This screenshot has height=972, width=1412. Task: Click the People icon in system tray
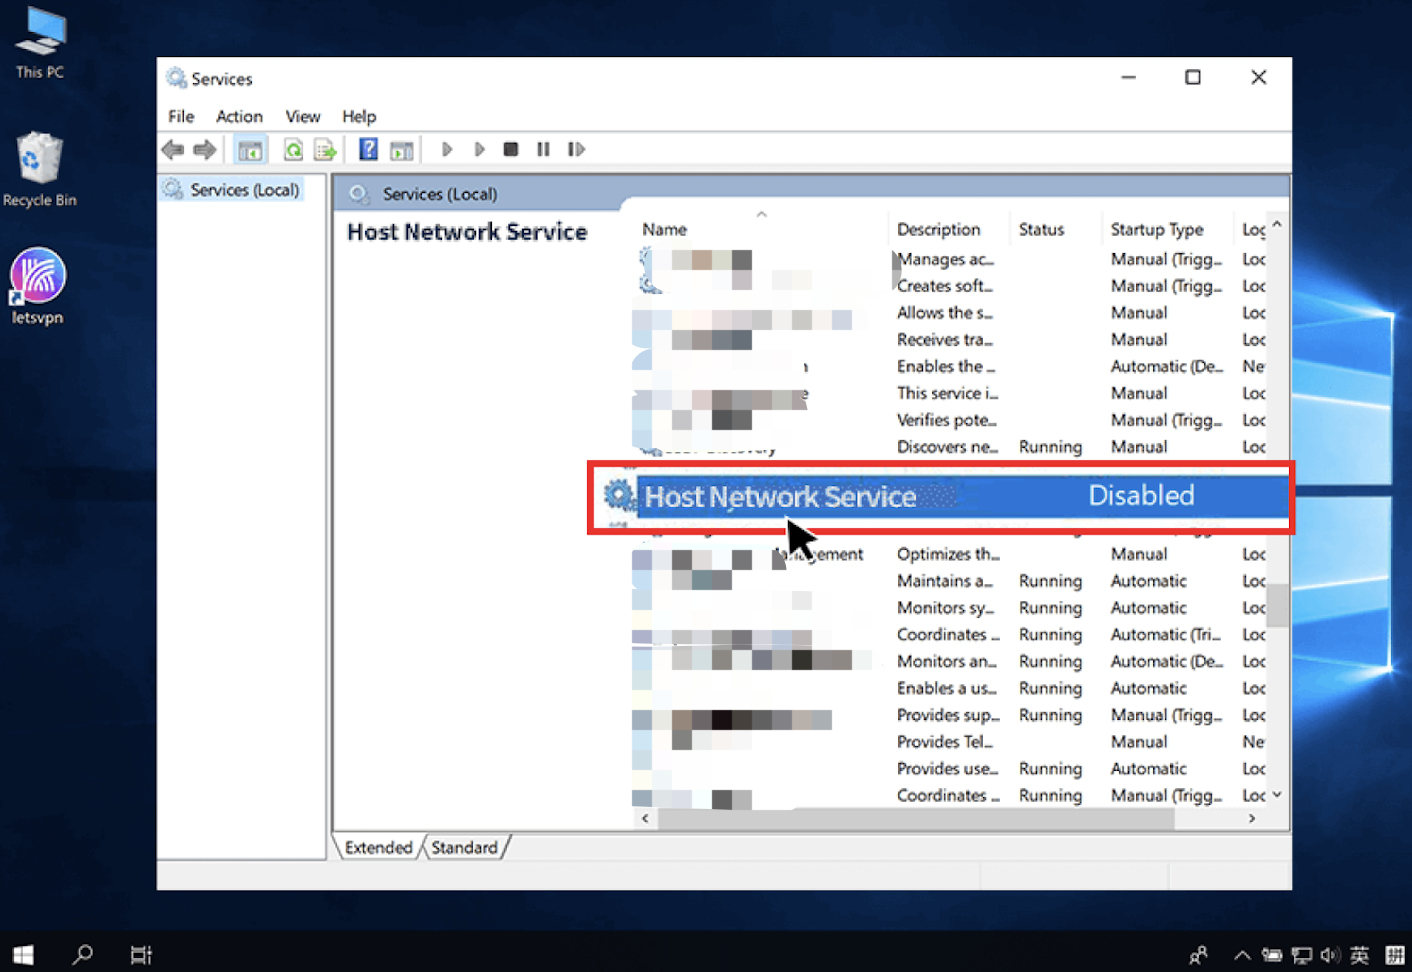tap(1198, 955)
